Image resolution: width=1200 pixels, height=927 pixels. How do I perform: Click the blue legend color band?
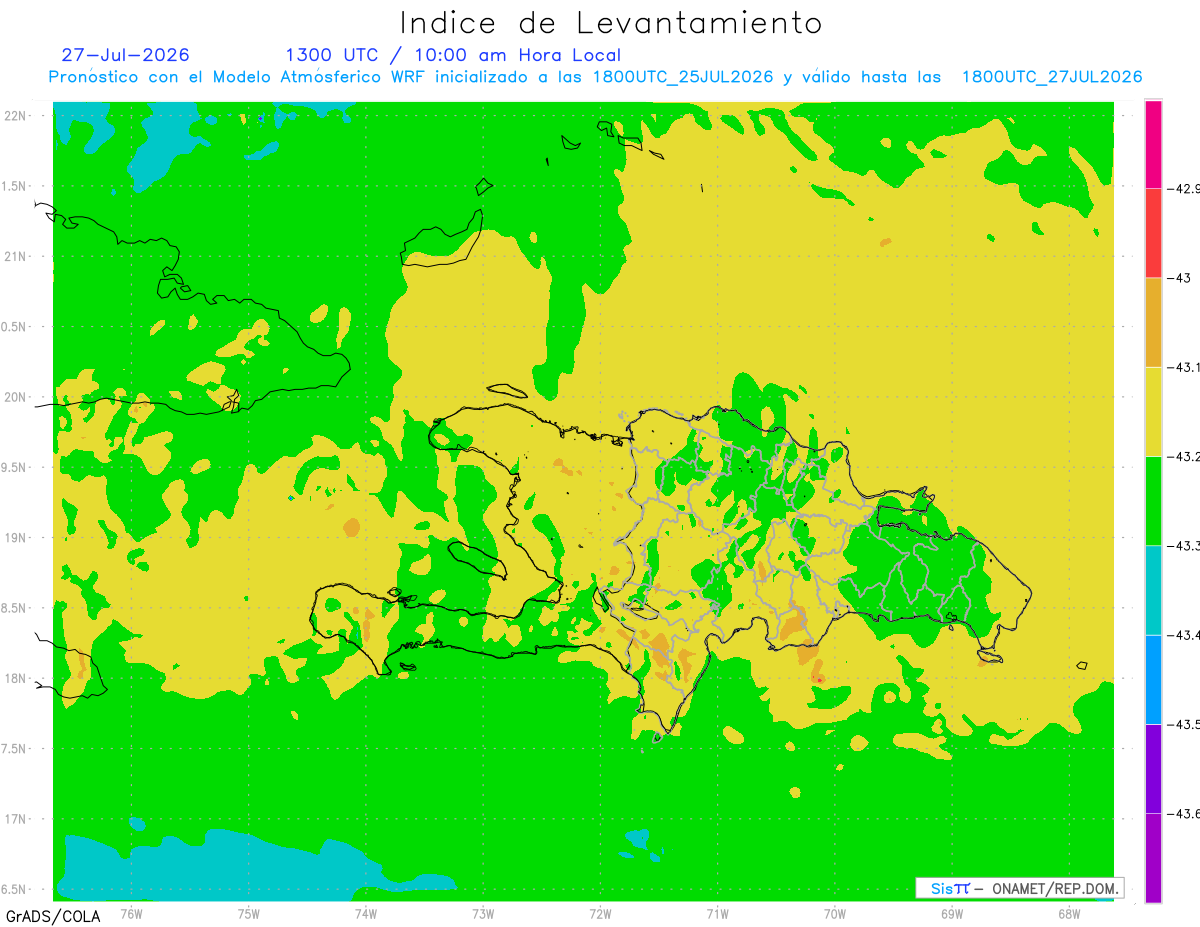click(x=1153, y=679)
